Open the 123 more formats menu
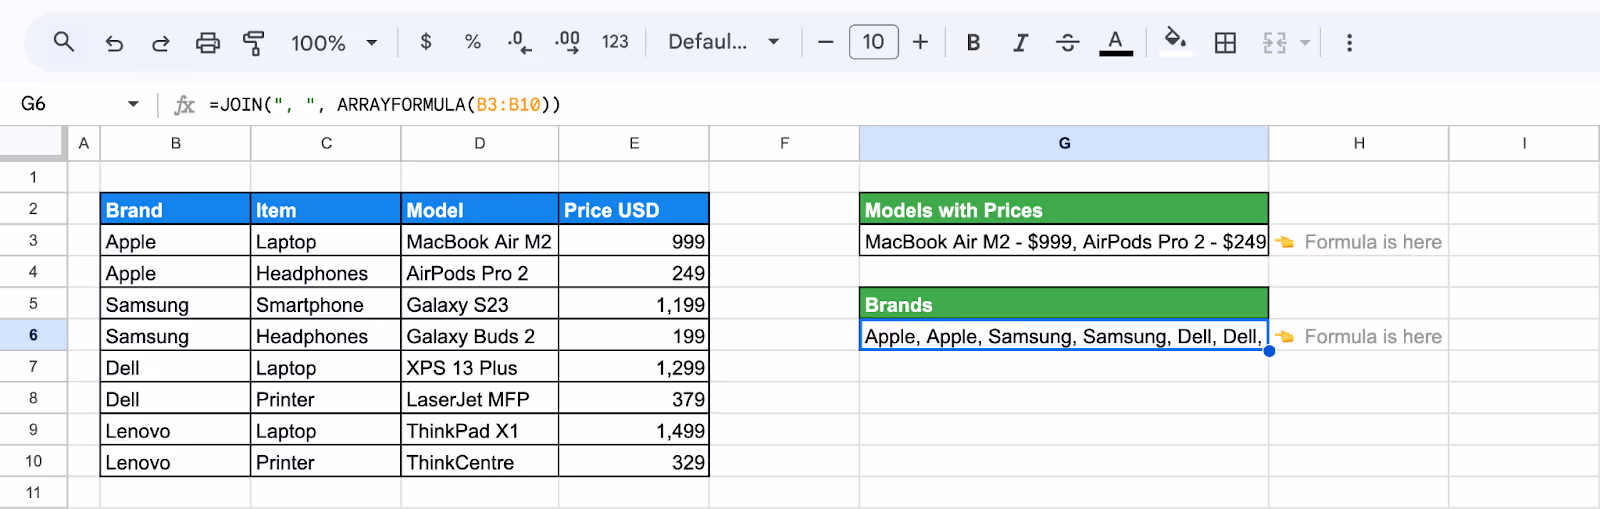The width and height of the screenshot is (1600, 509). tap(615, 42)
